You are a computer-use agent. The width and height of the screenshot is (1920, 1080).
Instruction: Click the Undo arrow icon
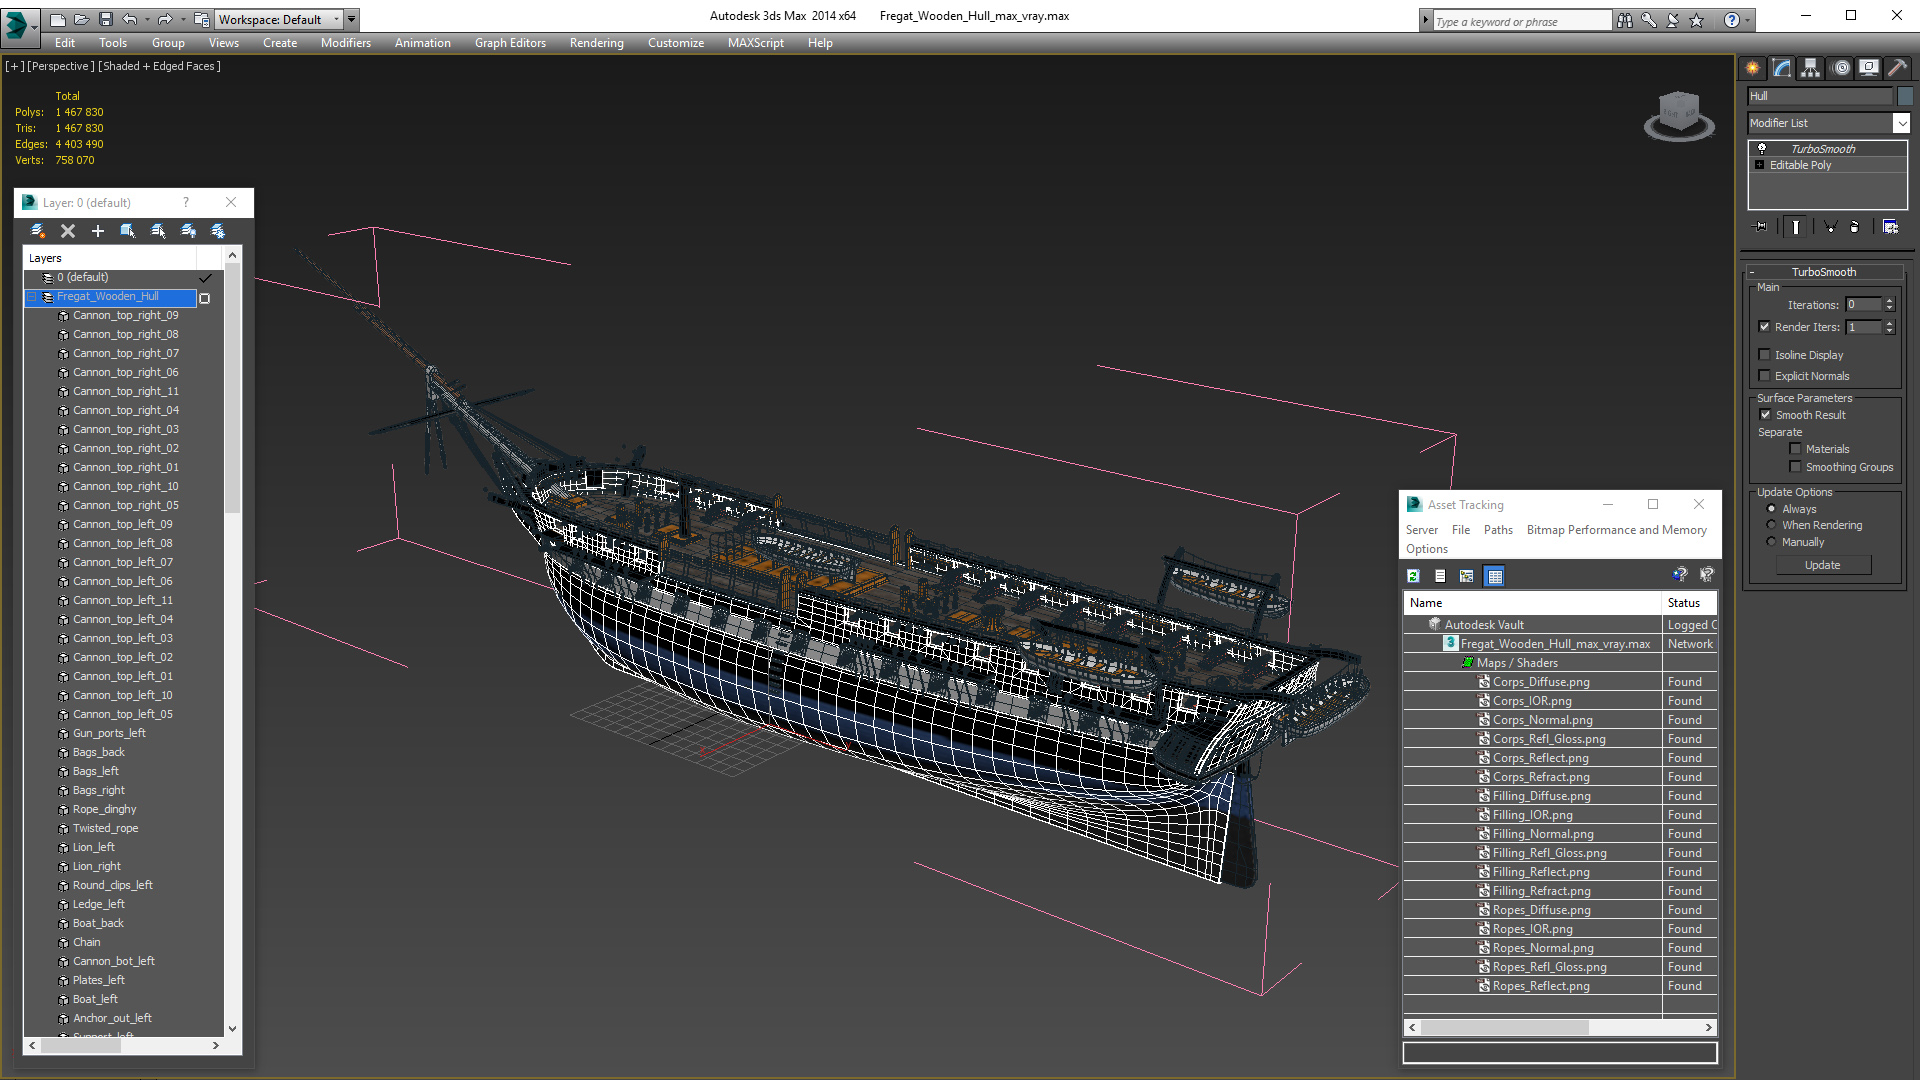(x=129, y=19)
